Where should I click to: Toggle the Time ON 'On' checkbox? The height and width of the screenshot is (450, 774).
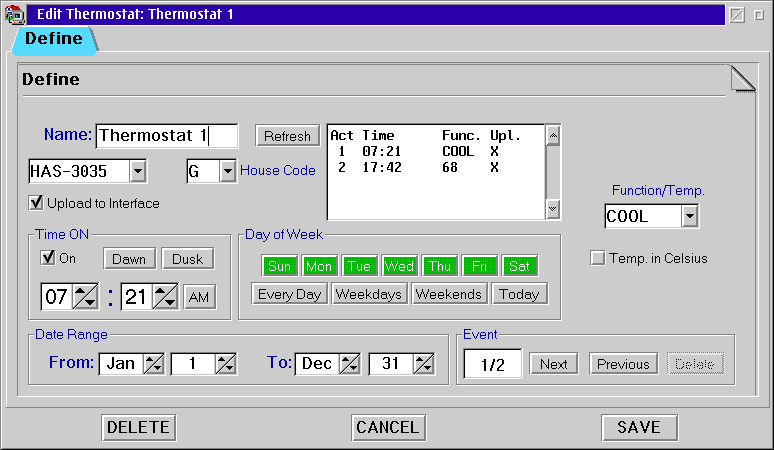coord(48,258)
